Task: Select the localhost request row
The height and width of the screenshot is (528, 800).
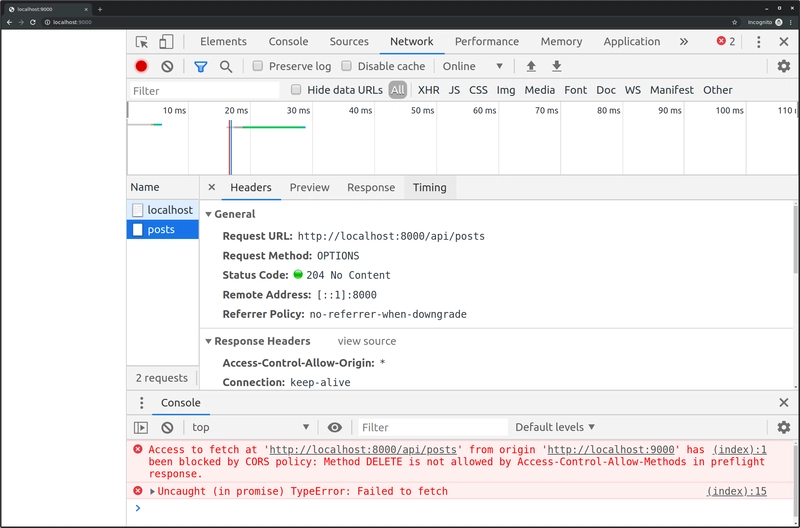Action: coord(163,210)
